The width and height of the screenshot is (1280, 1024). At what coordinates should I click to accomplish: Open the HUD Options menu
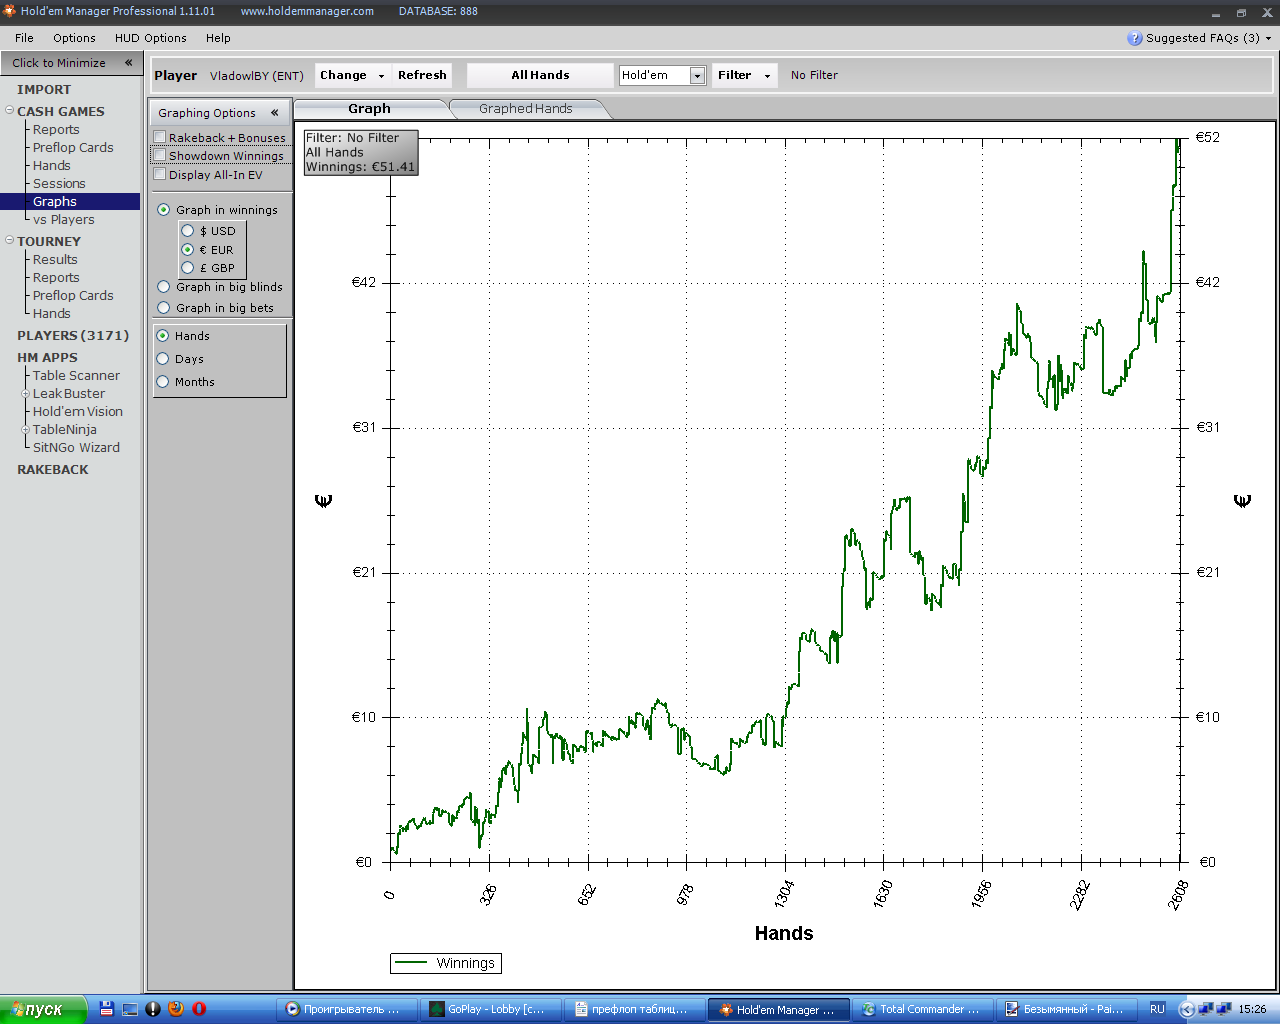[150, 38]
